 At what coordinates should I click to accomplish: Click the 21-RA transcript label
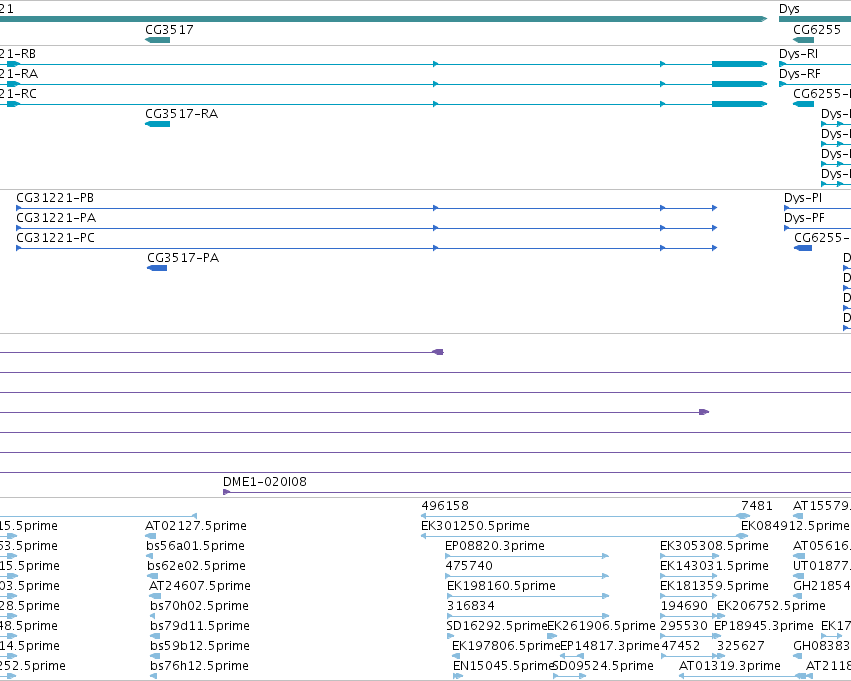pyautogui.click(x=19, y=74)
